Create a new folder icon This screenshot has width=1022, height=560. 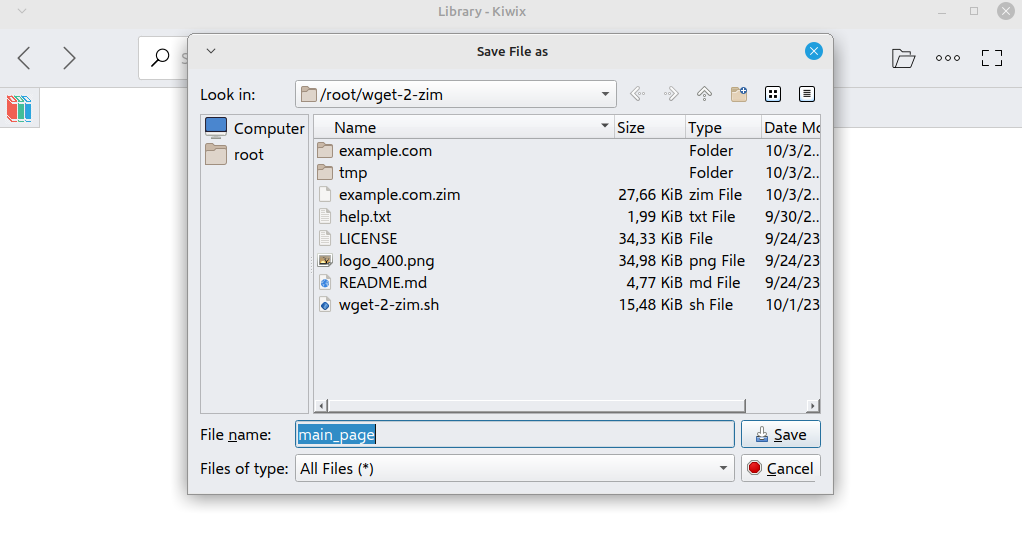738,94
